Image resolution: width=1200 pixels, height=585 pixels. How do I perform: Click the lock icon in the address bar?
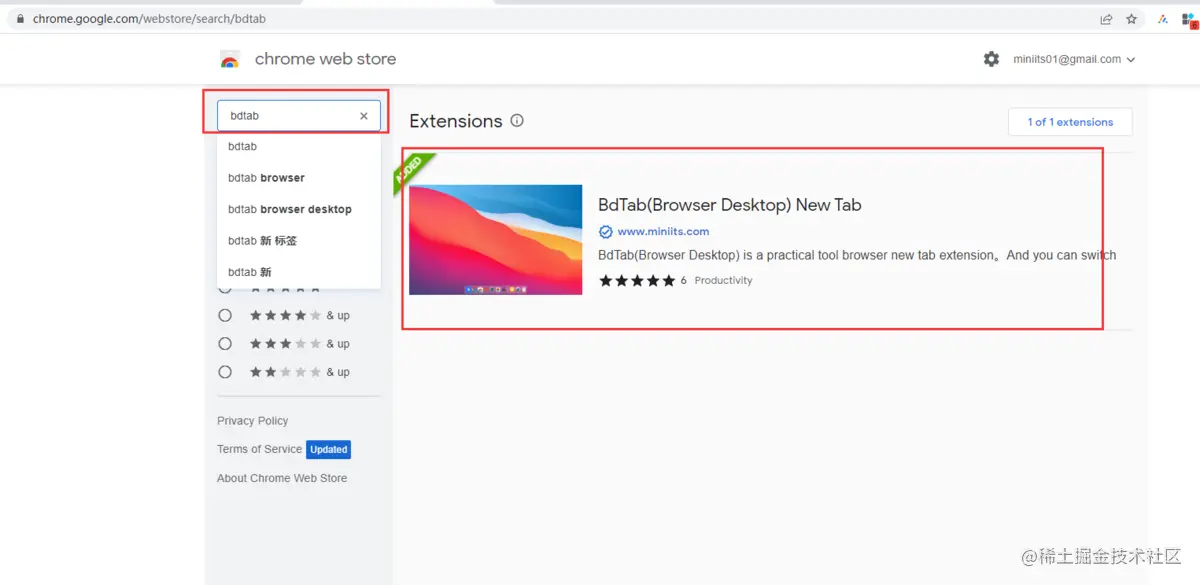(x=20, y=18)
